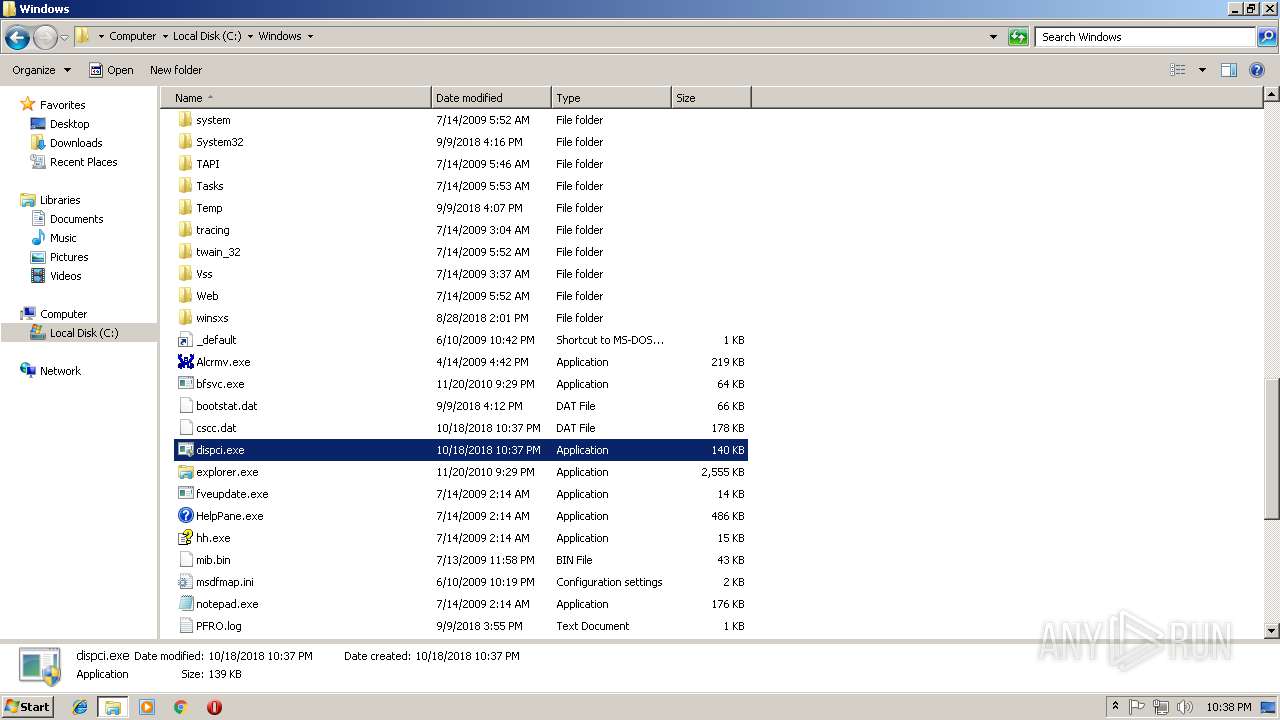Select the notepad.exe icon
The height and width of the screenshot is (720, 1280).
tap(185, 604)
